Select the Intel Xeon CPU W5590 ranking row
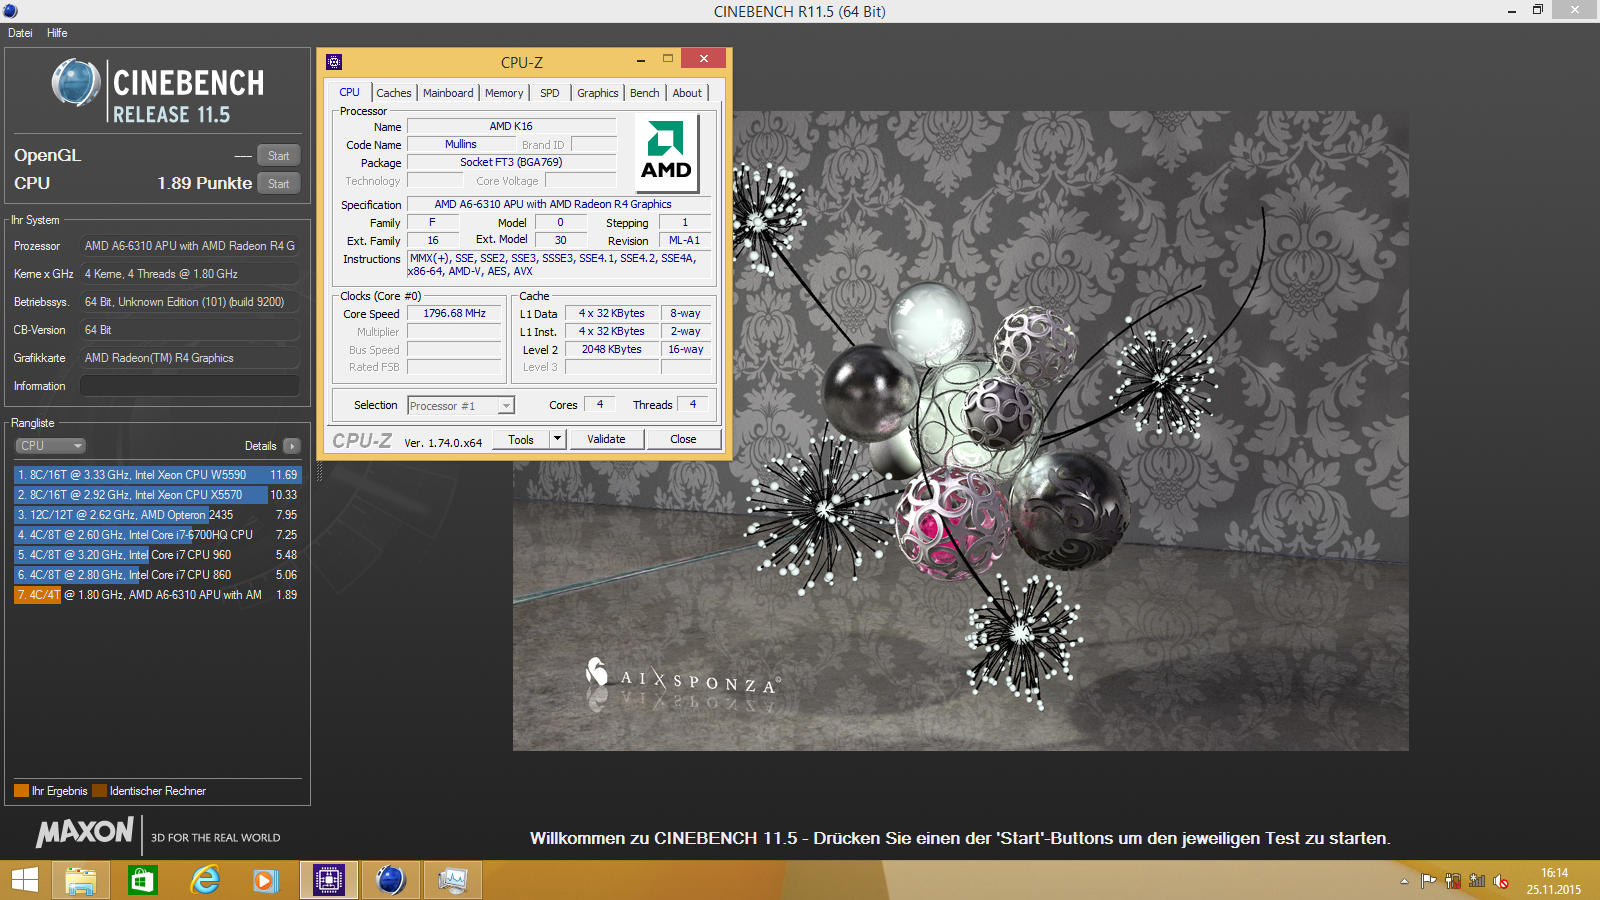The image size is (1600, 900). point(157,475)
